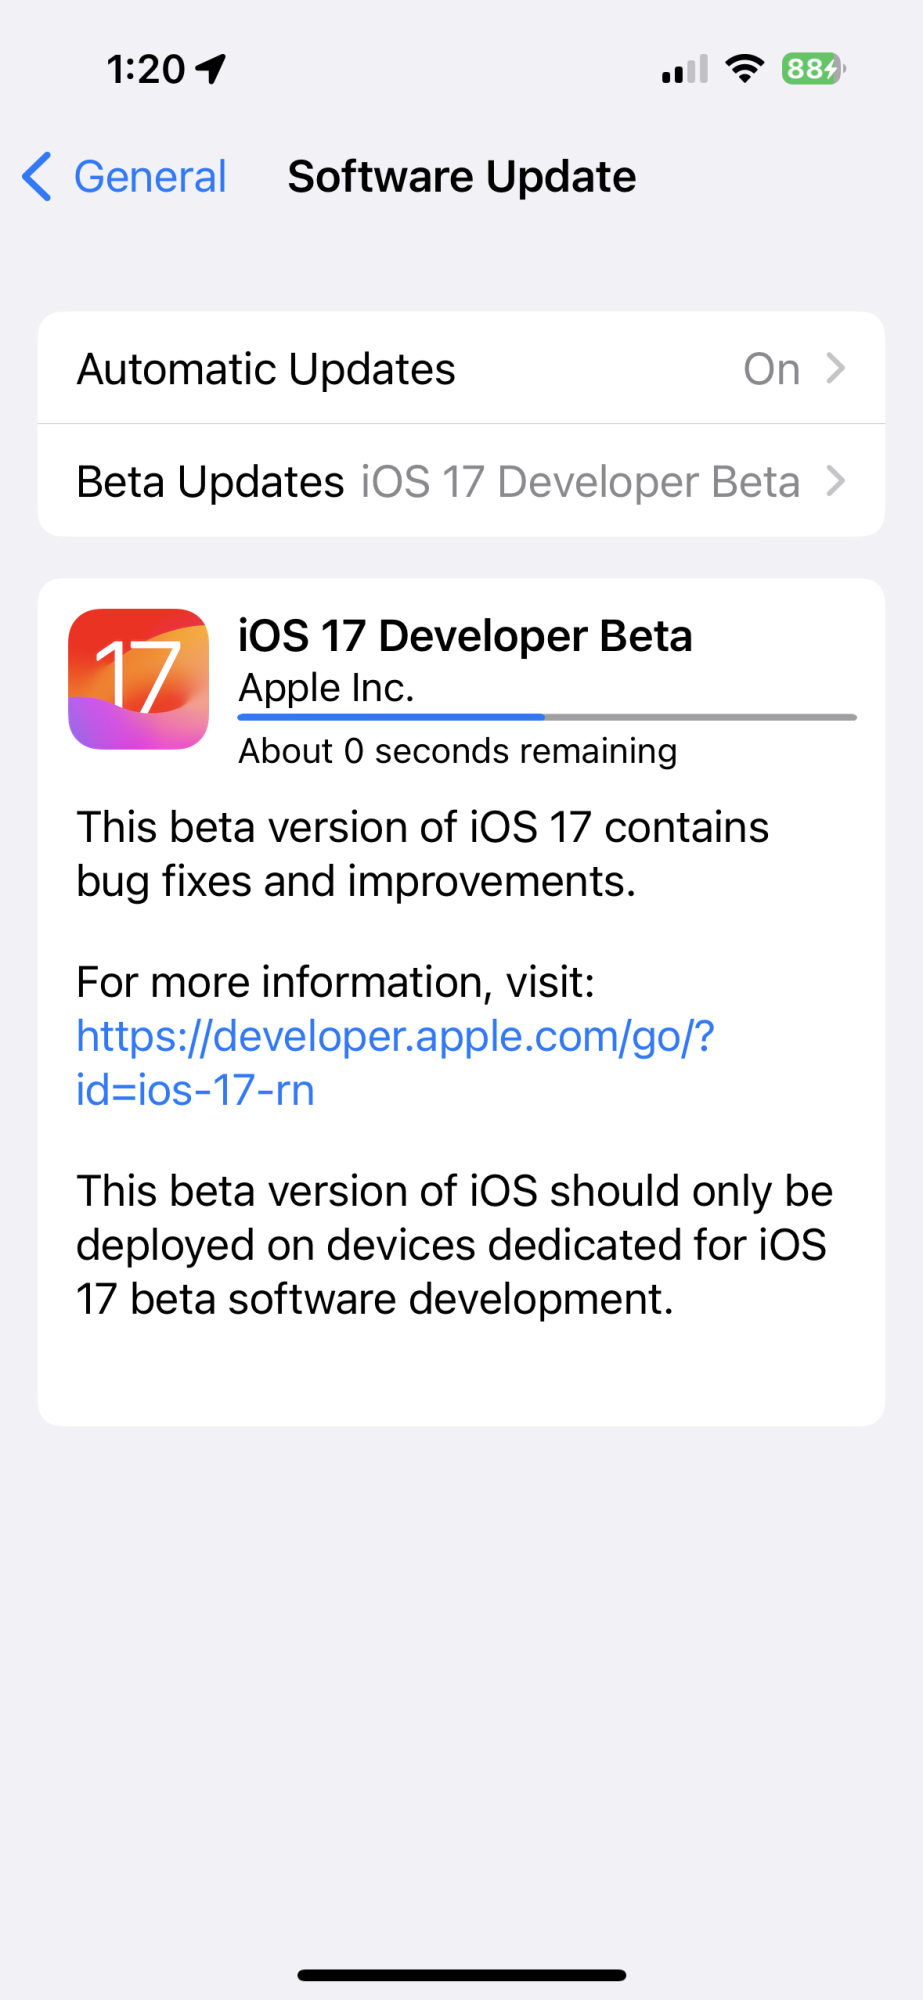Expand Beta Updates using its chevron
Image resolution: width=923 pixels, height=2000 pixels.
coord(836,482)
